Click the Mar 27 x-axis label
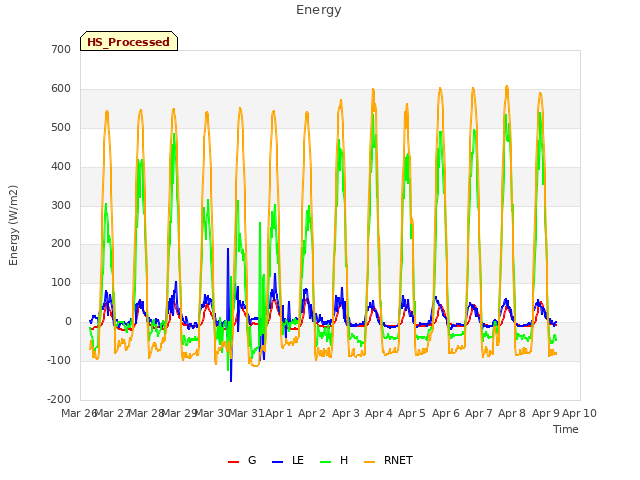 (x=112, y=413)
